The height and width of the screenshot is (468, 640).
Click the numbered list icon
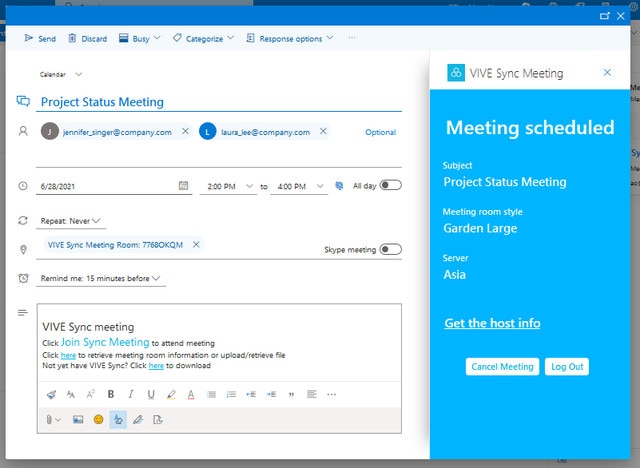pyautogui.click(x=231, y=394)
